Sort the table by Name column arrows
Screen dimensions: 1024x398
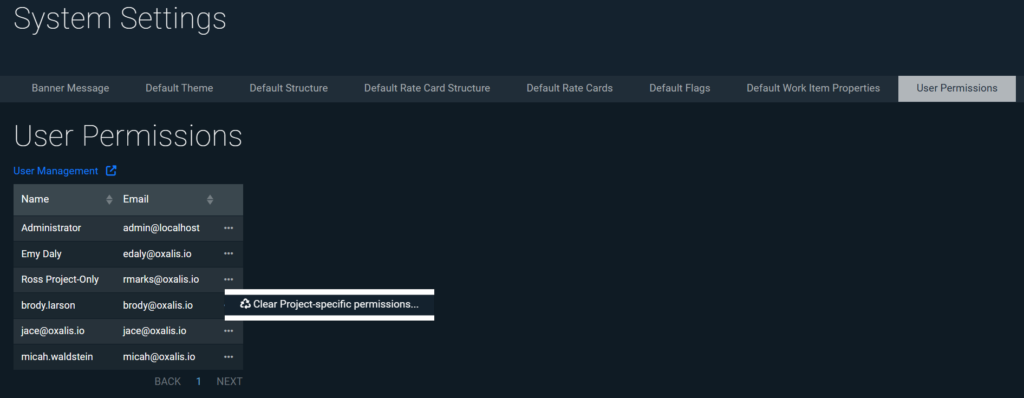coord(109,199)
